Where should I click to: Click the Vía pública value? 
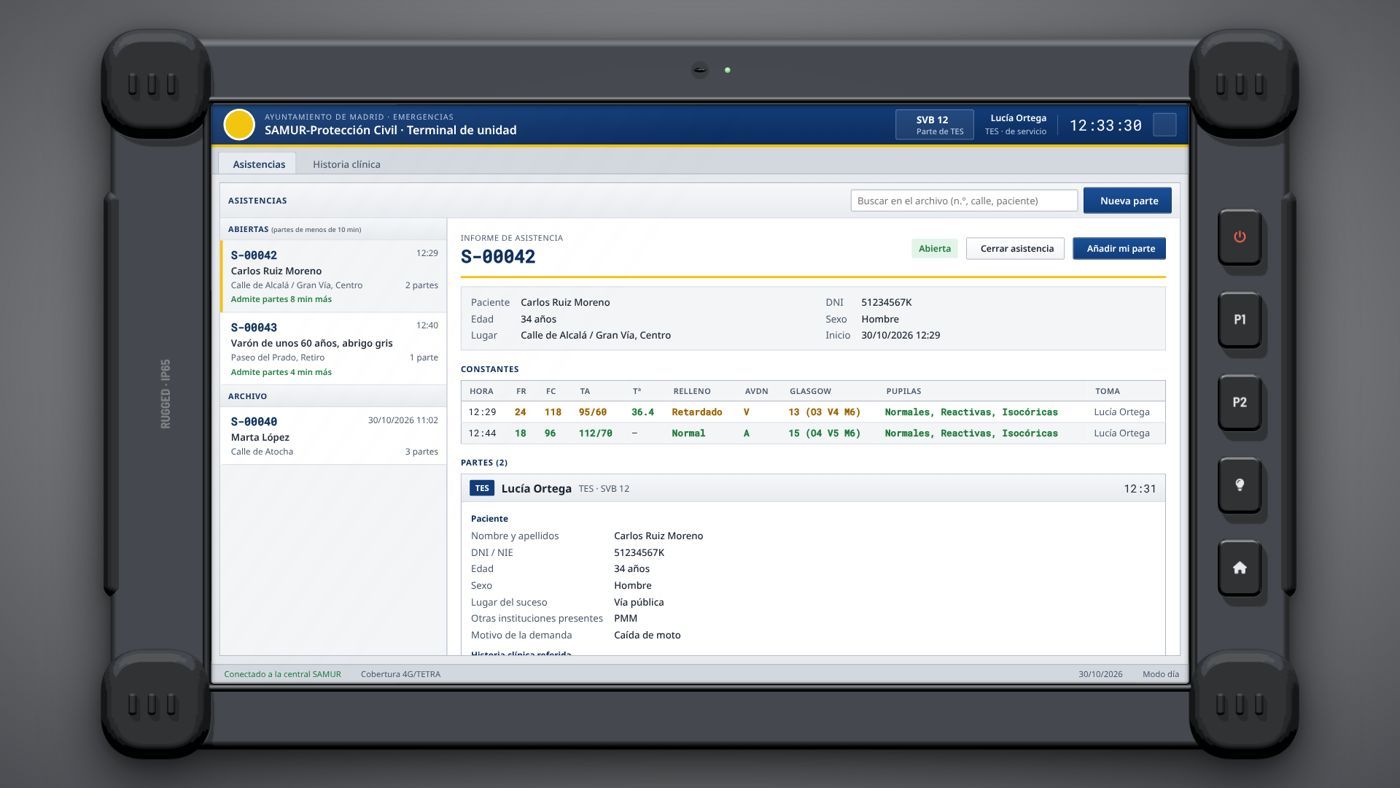[639, 602]
